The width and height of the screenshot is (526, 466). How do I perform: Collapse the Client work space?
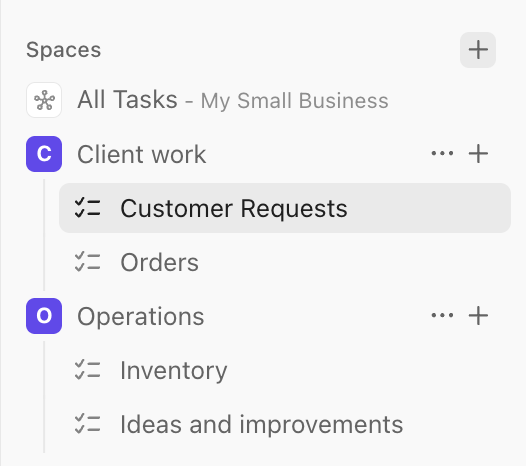point(142,154)
